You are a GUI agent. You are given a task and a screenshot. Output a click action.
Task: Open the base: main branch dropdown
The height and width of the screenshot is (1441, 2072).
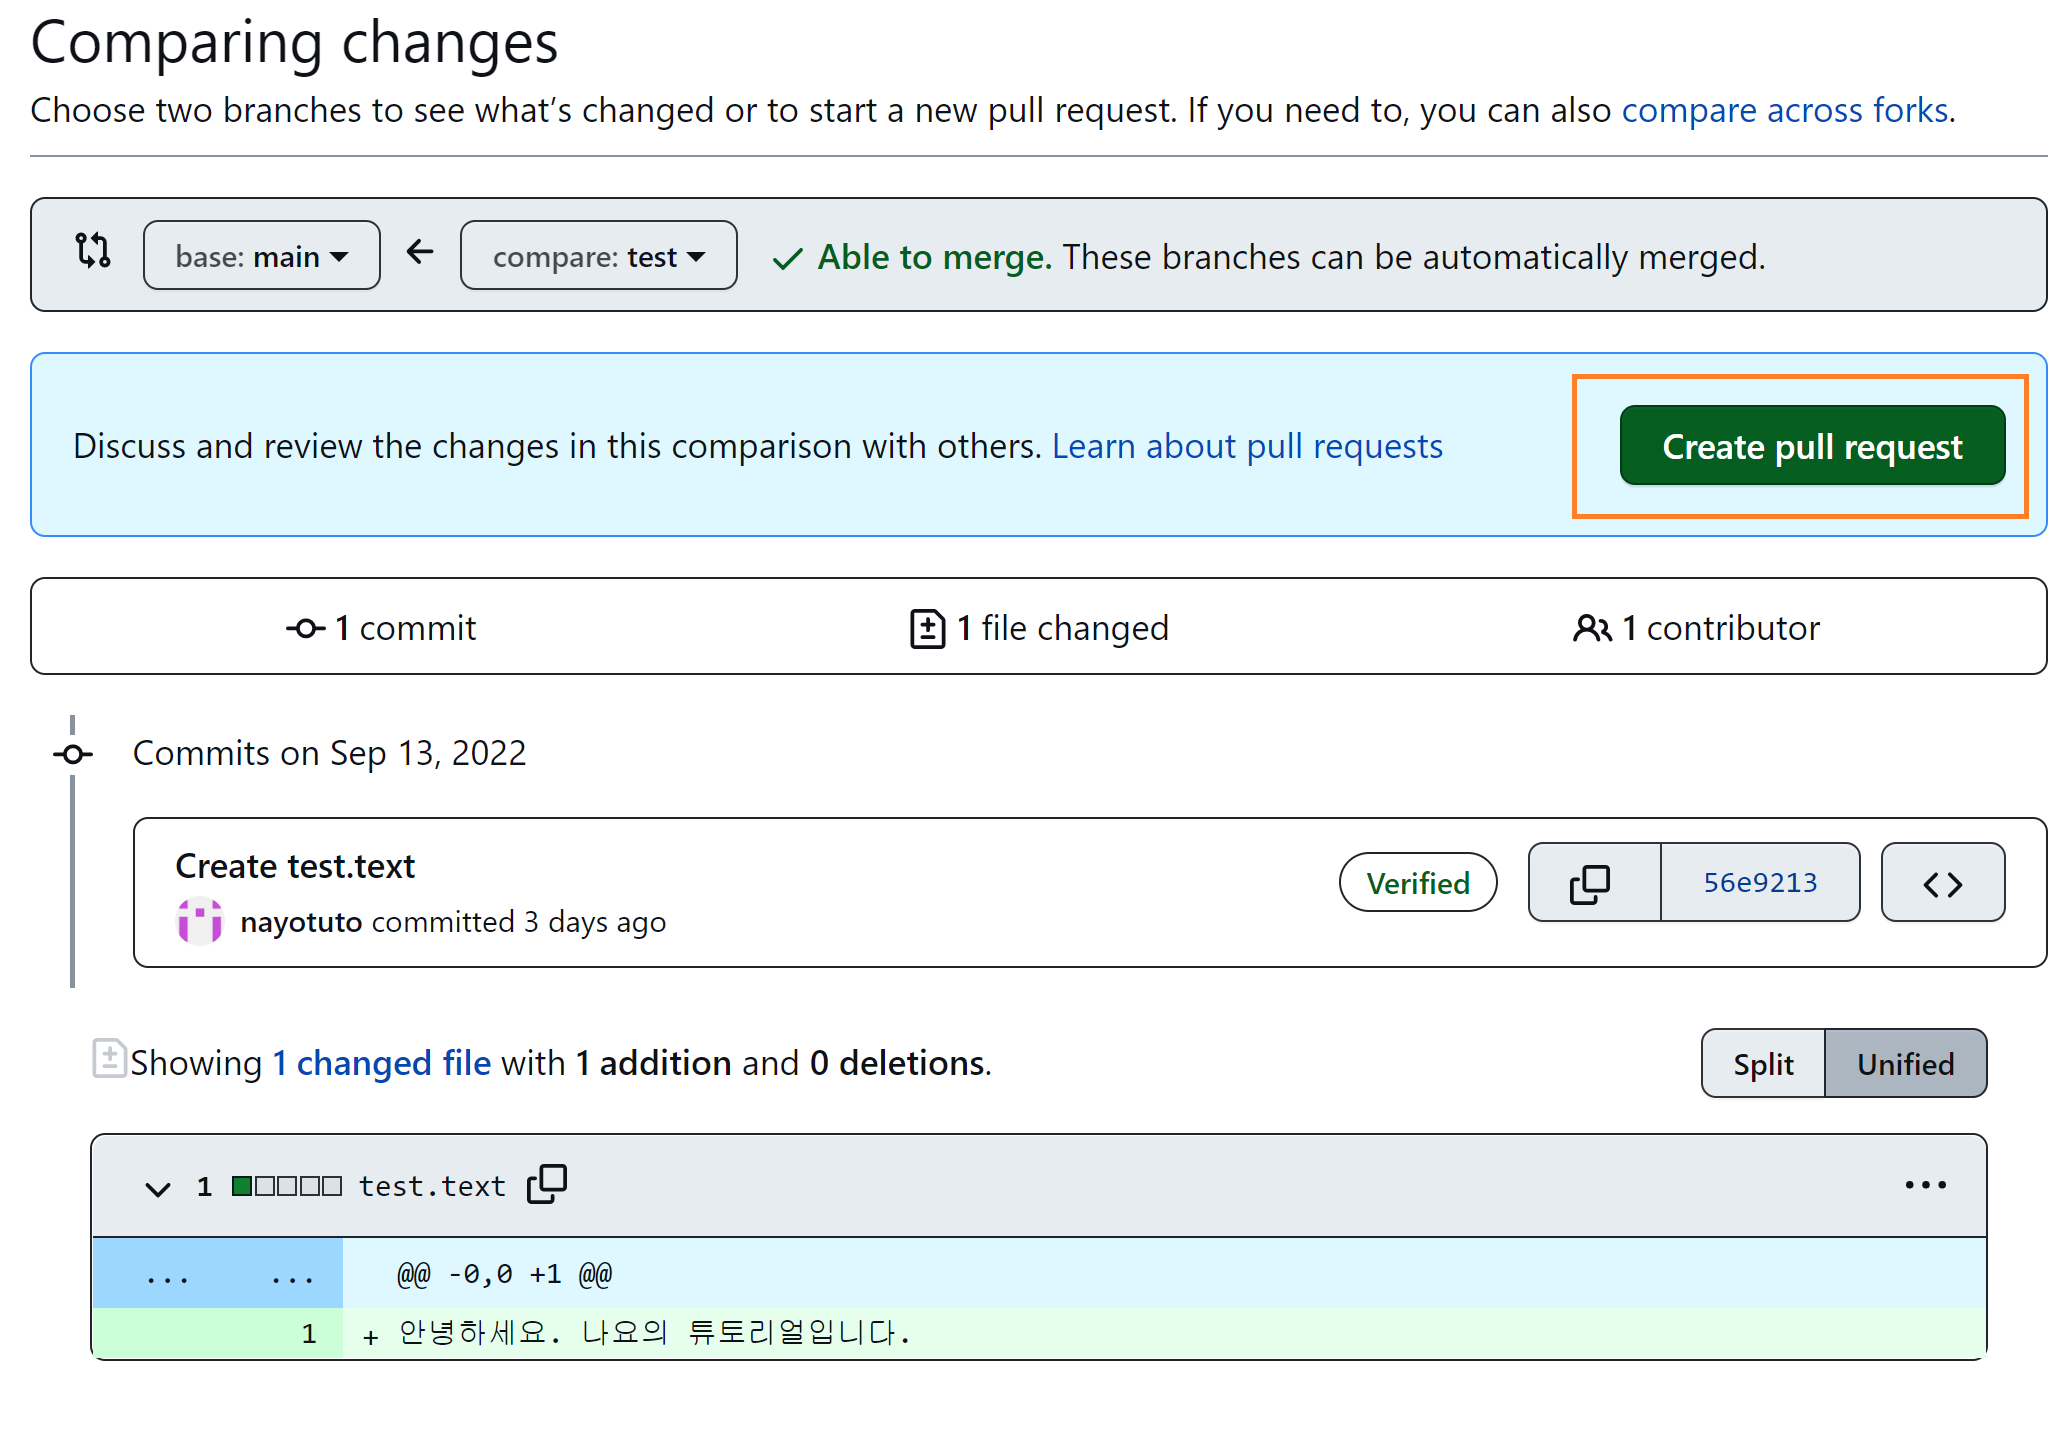click(262, 256)
